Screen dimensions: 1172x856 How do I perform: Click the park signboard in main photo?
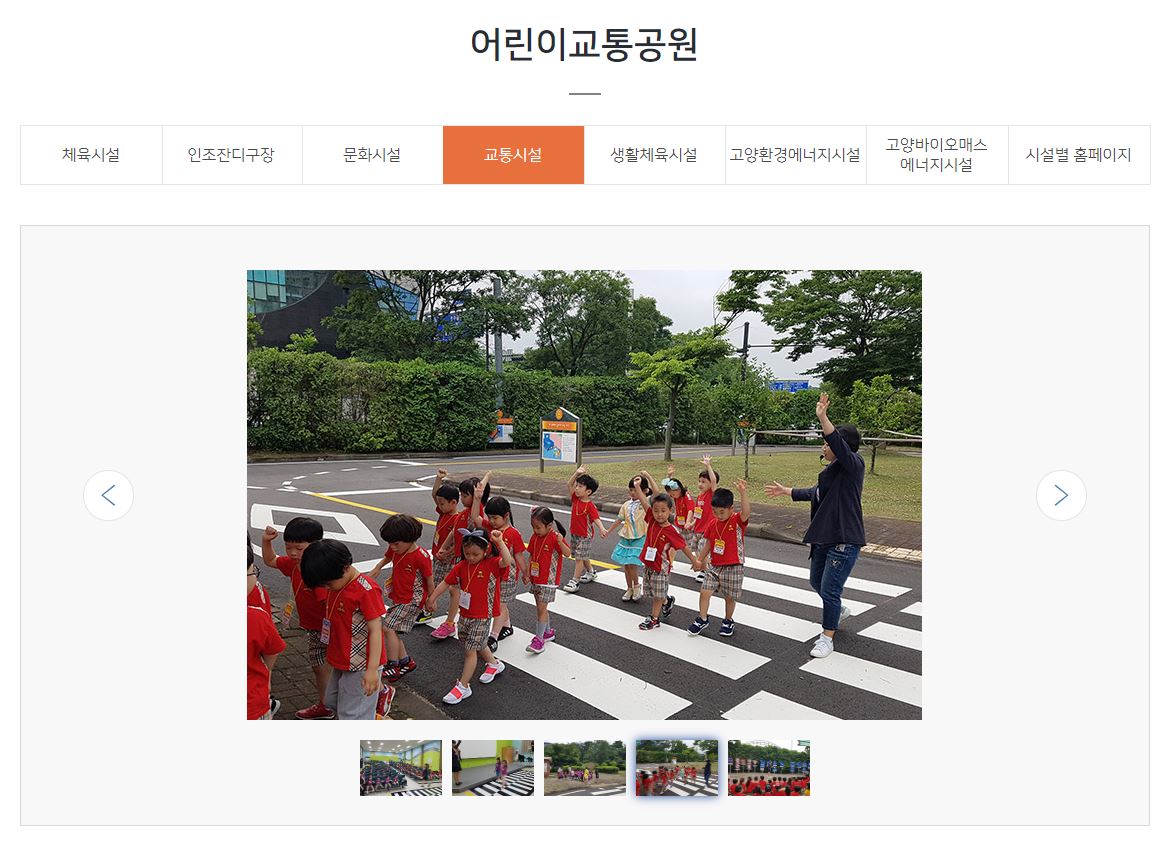click(x=560, y=439)
